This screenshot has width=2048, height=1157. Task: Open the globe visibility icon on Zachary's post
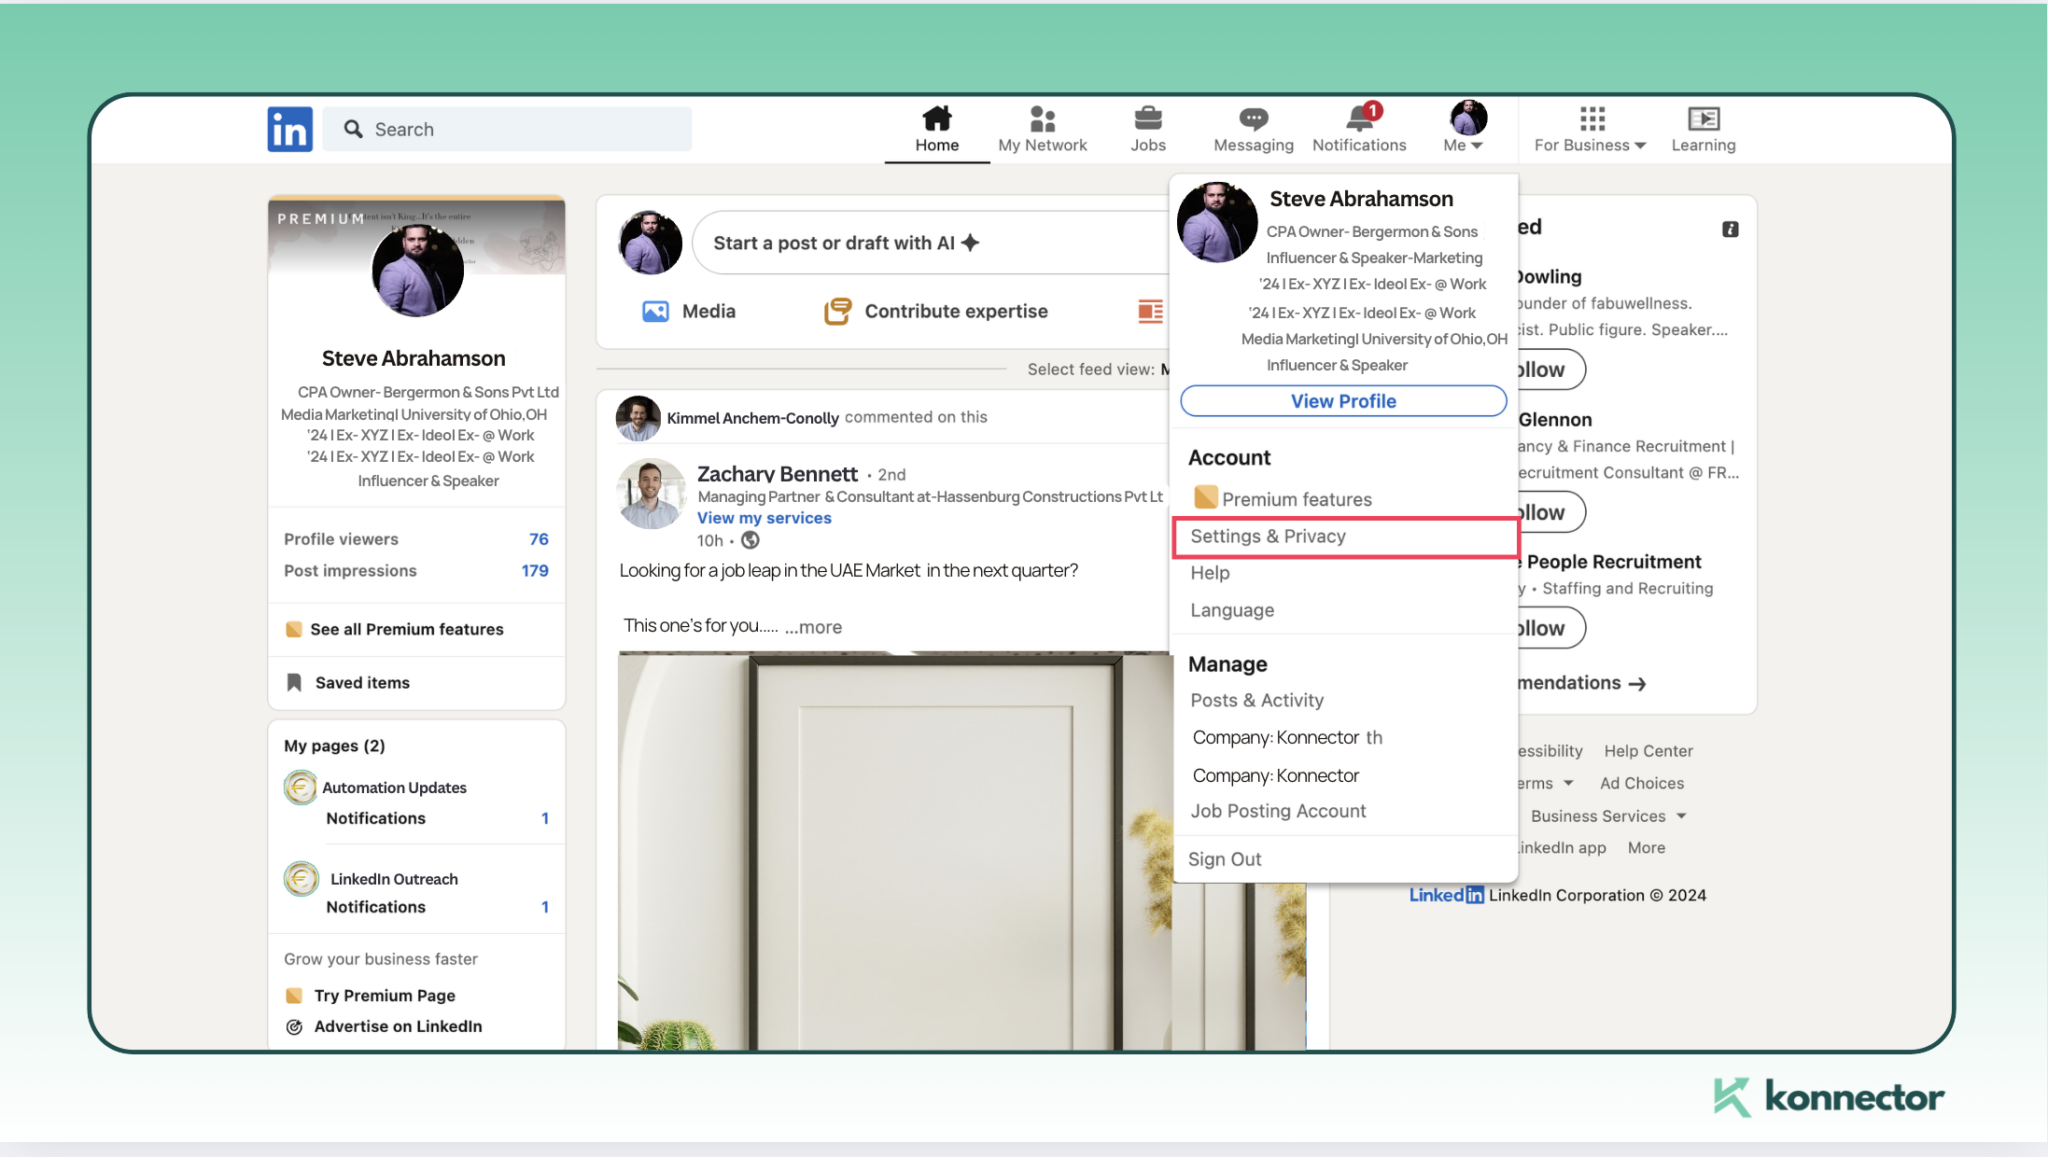pos(751,540)
